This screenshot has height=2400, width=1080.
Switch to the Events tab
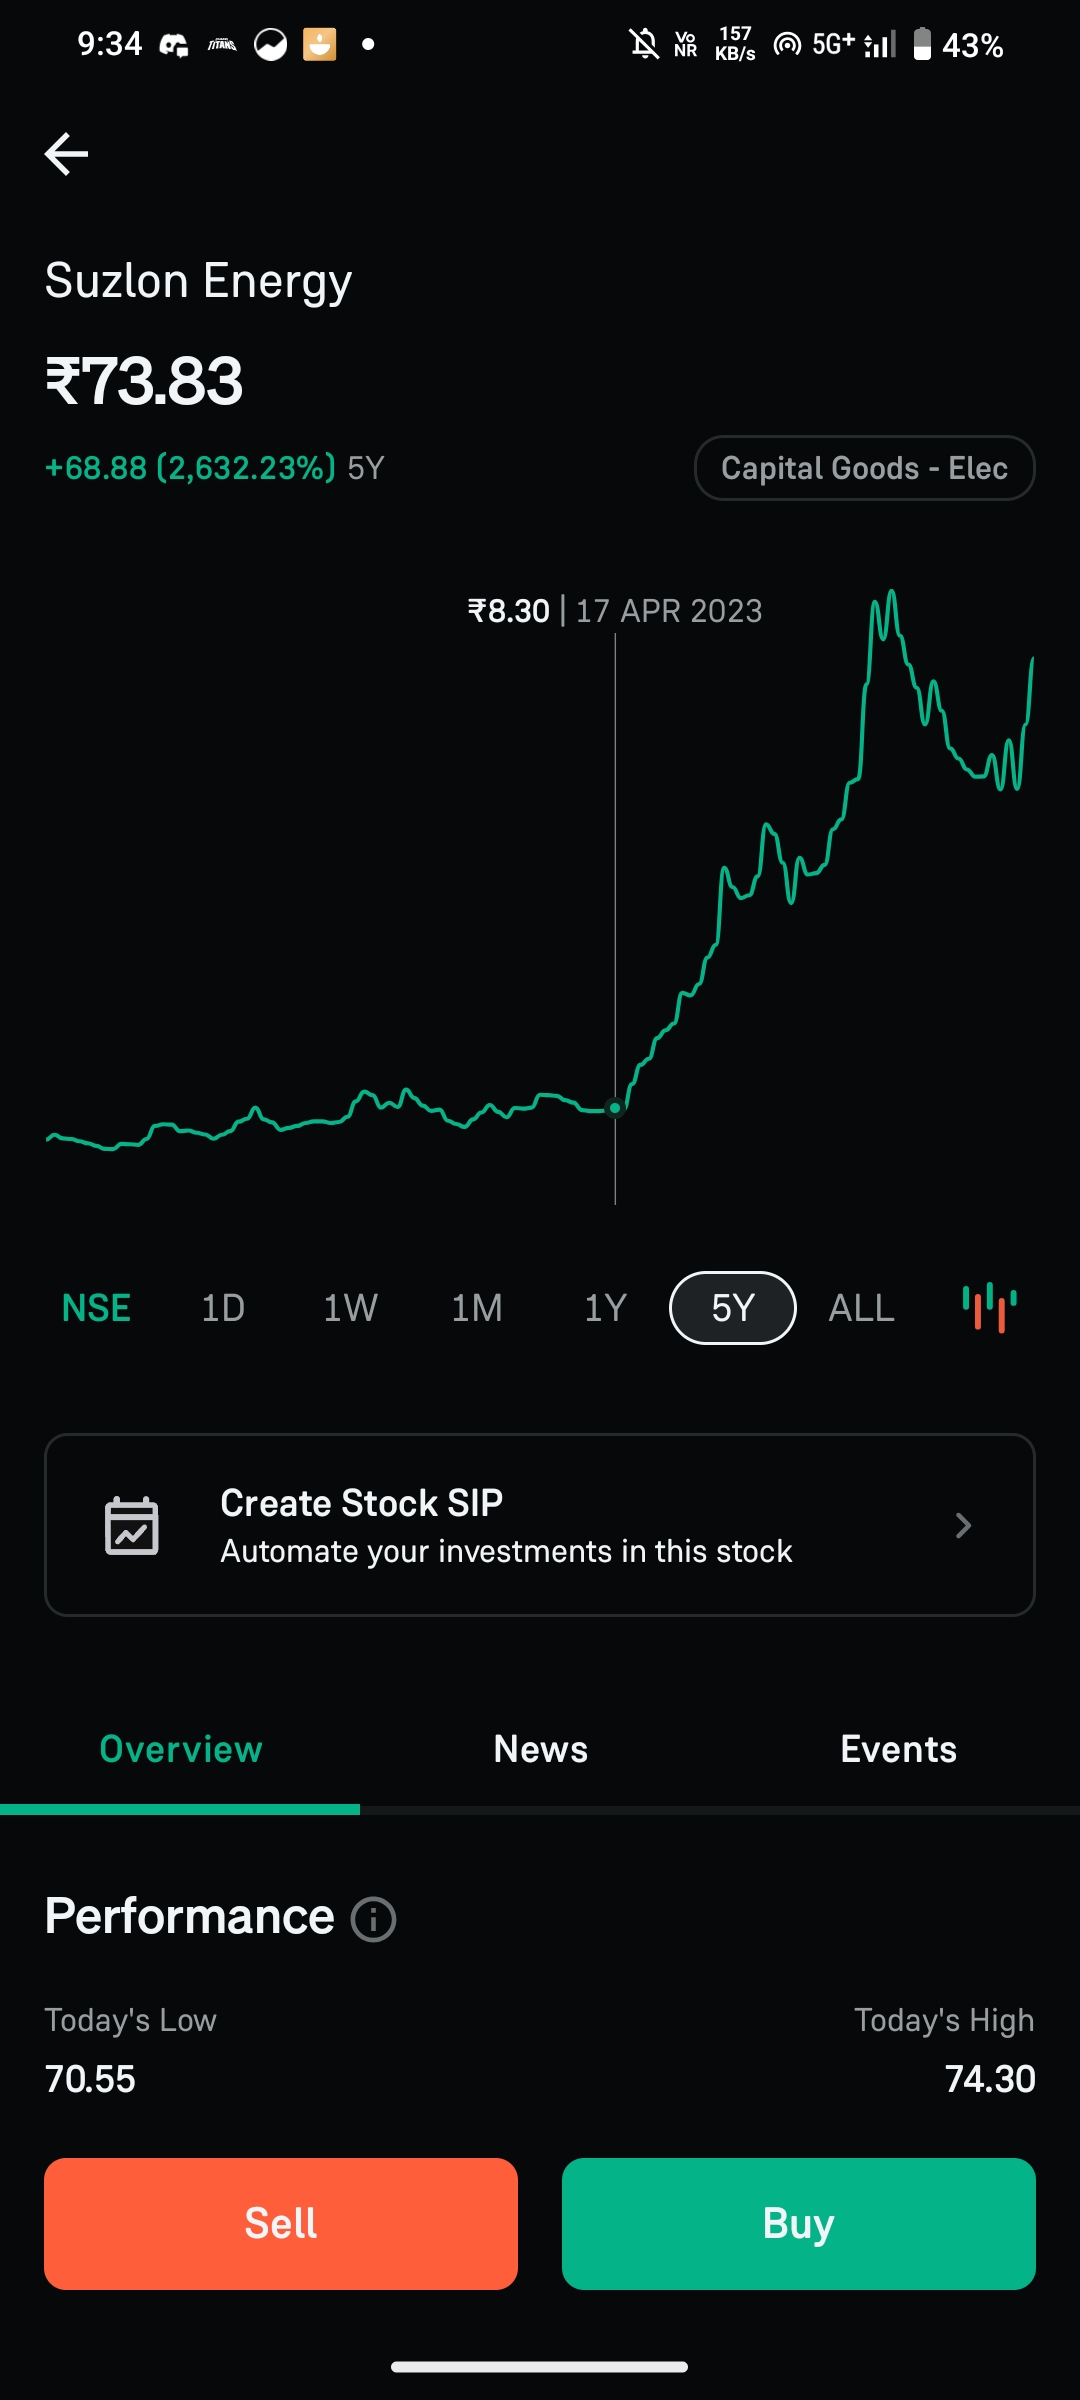[898, 1749]
